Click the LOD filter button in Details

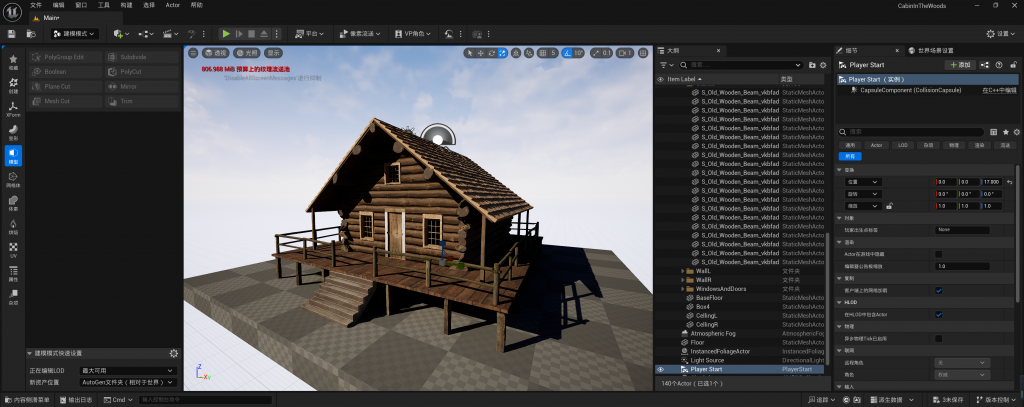click(x=902, y=145)
